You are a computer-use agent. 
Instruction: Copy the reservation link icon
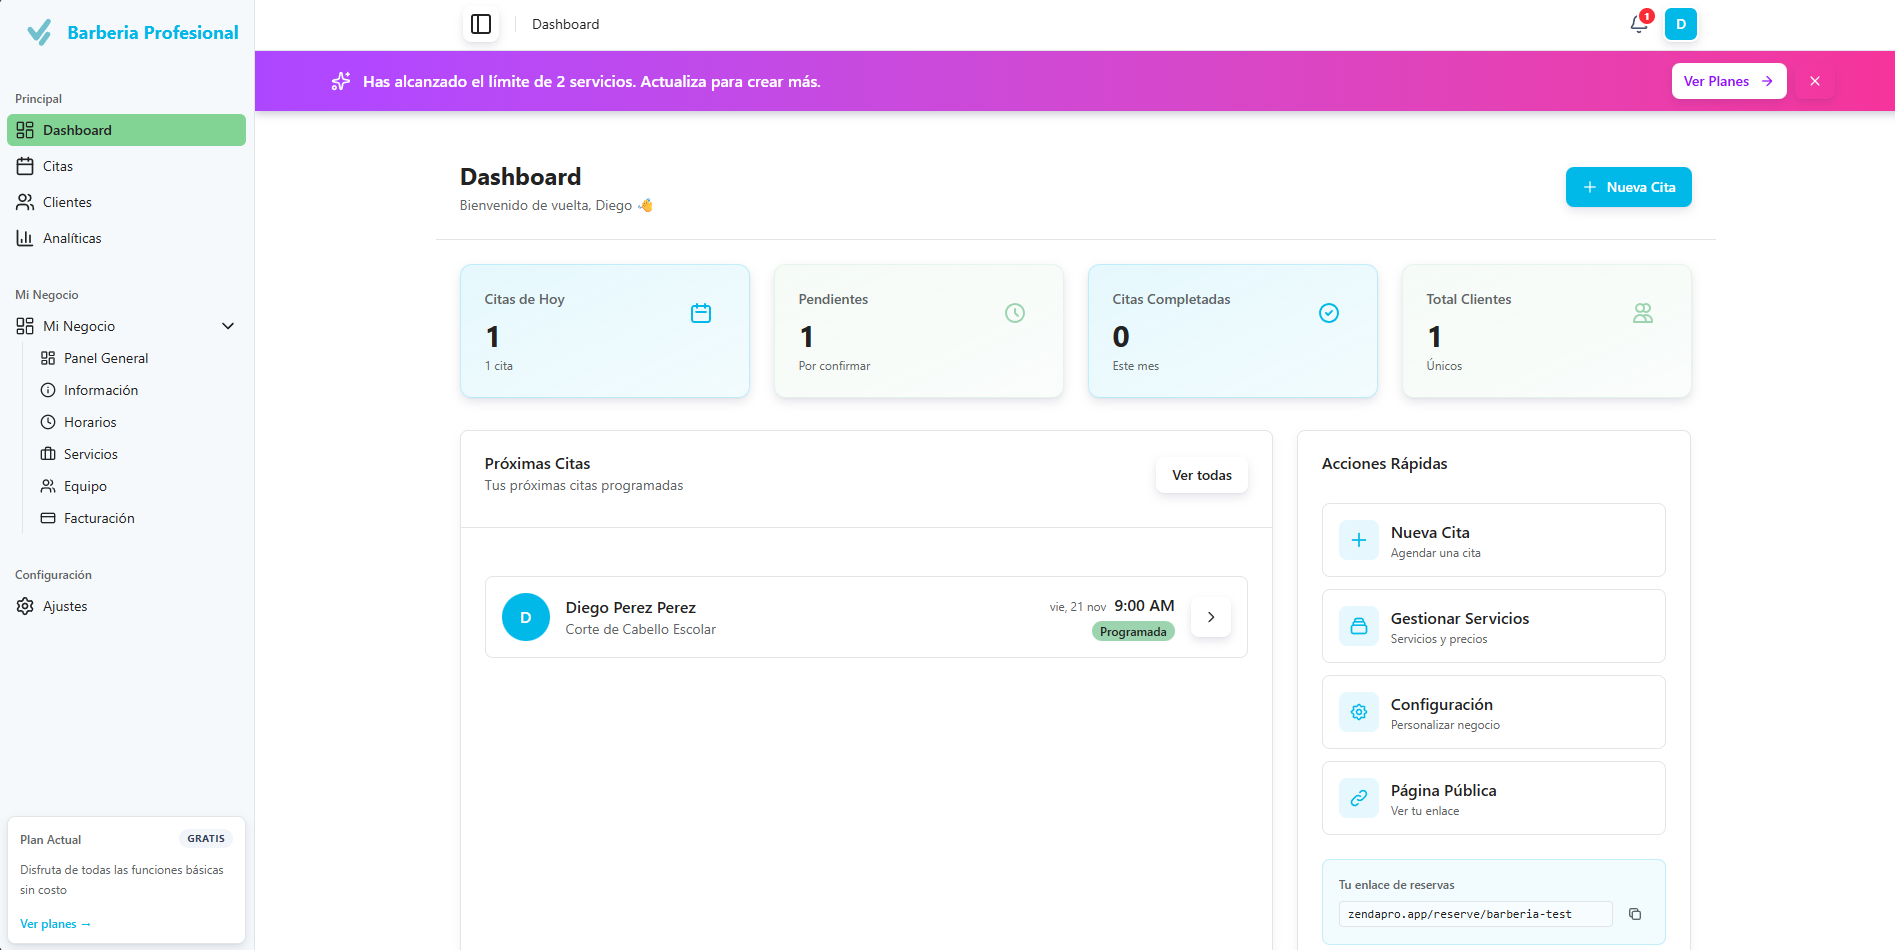[1635, 914]
